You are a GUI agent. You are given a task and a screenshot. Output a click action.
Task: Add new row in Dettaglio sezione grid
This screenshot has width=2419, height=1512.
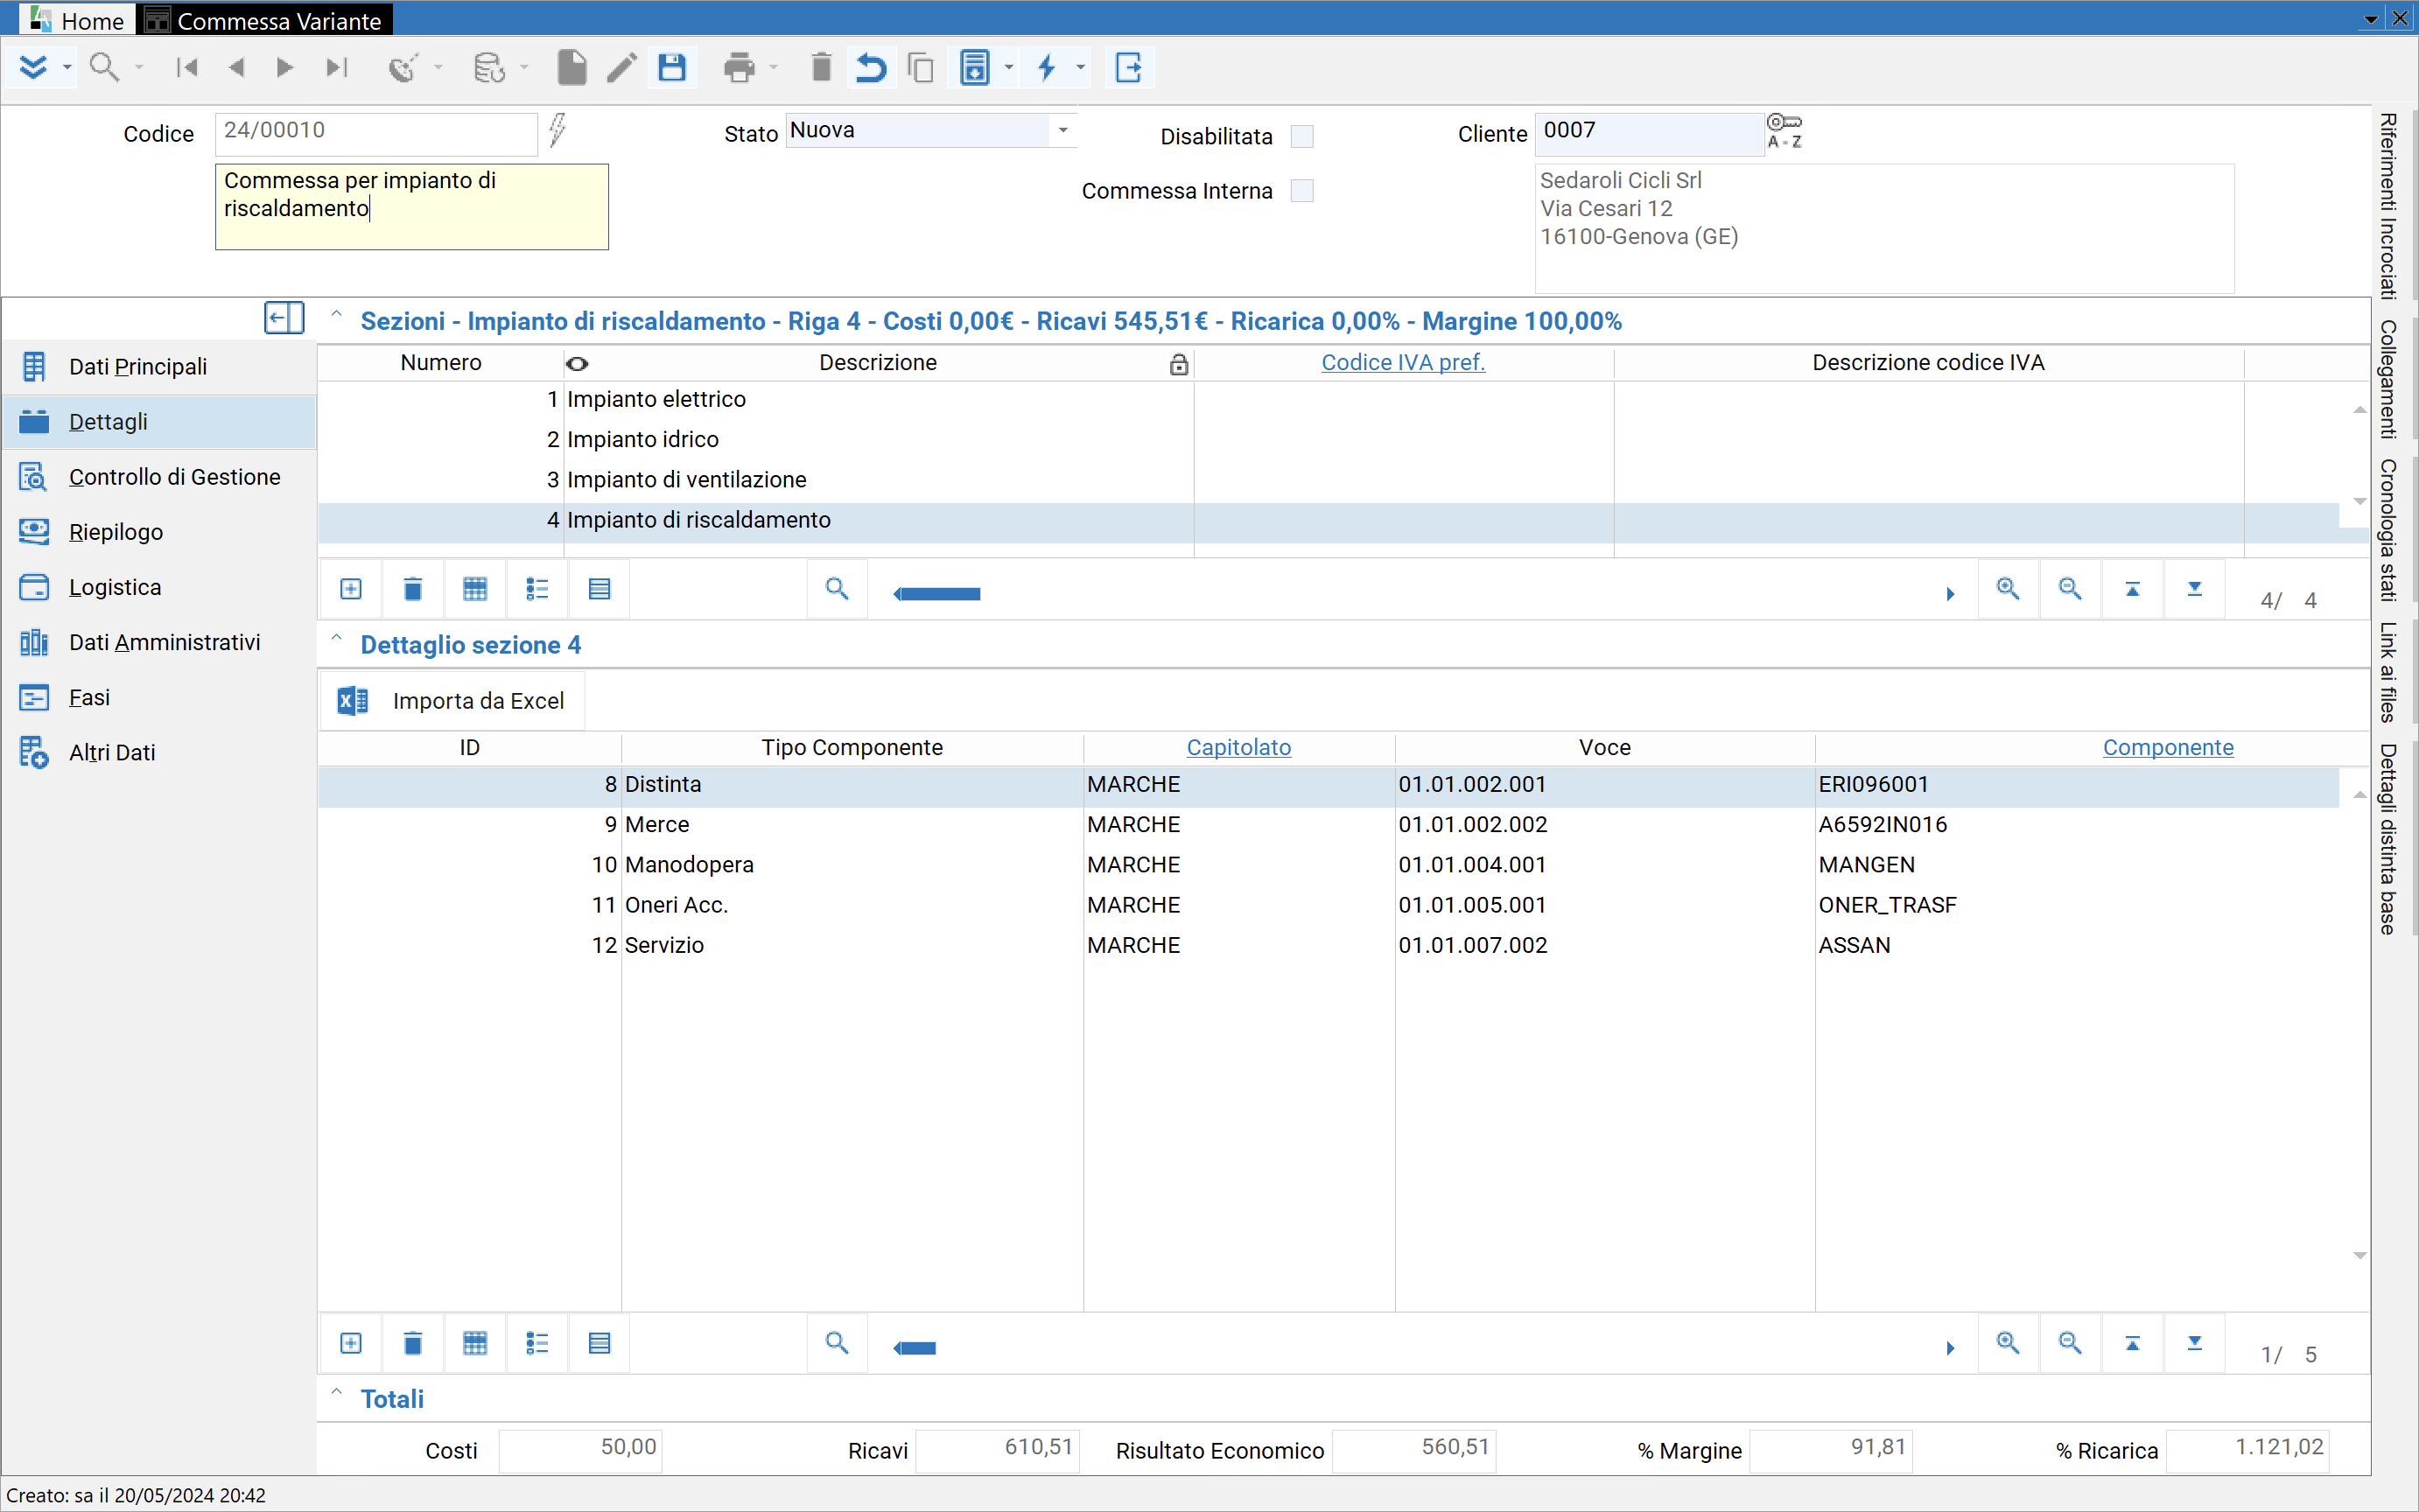tap(351, 1343)
